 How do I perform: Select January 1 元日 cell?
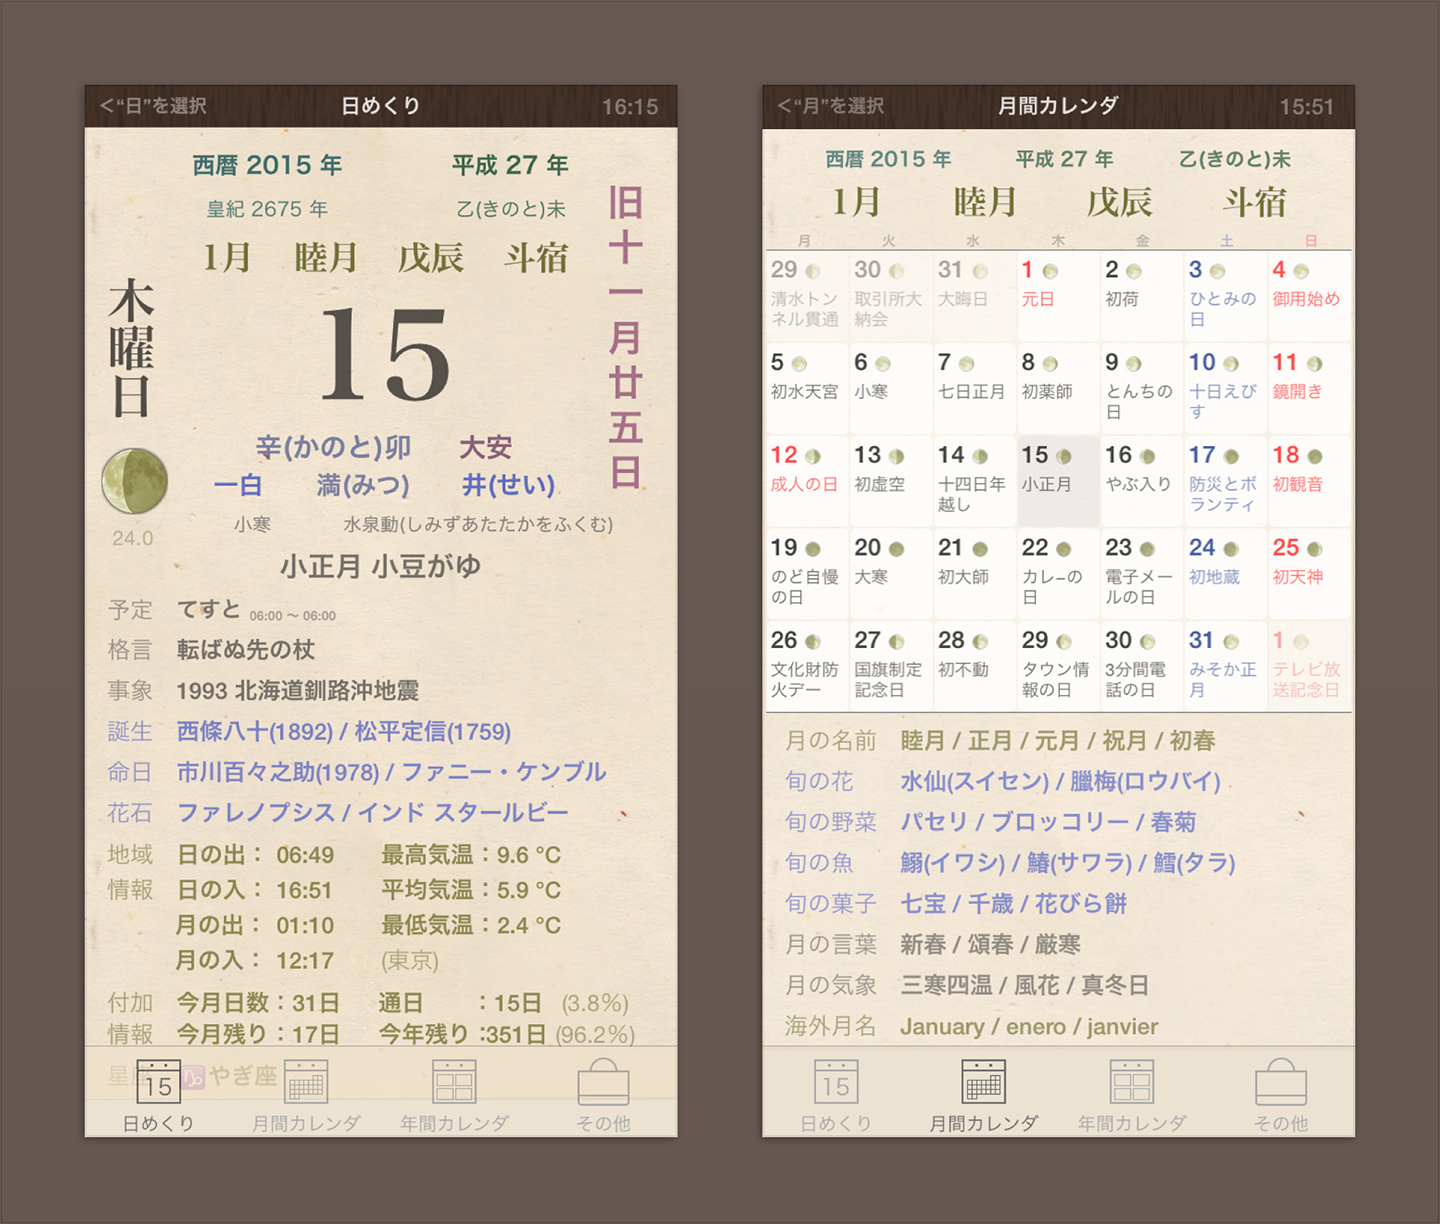[x=1058, y=297]
